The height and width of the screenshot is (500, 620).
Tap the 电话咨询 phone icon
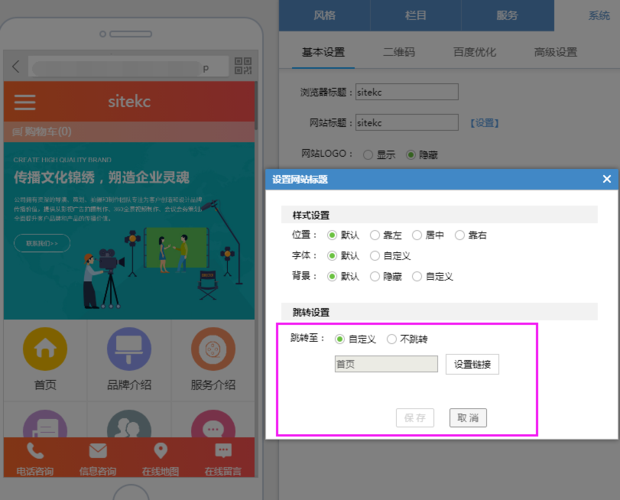(x=35, y=451)
